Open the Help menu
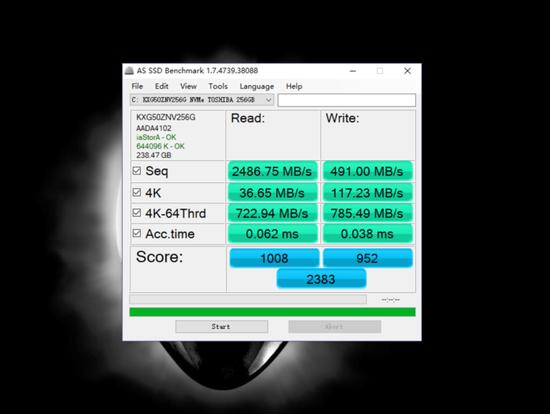The width and height of the screenshot is (550, 414). pos(294,86)
